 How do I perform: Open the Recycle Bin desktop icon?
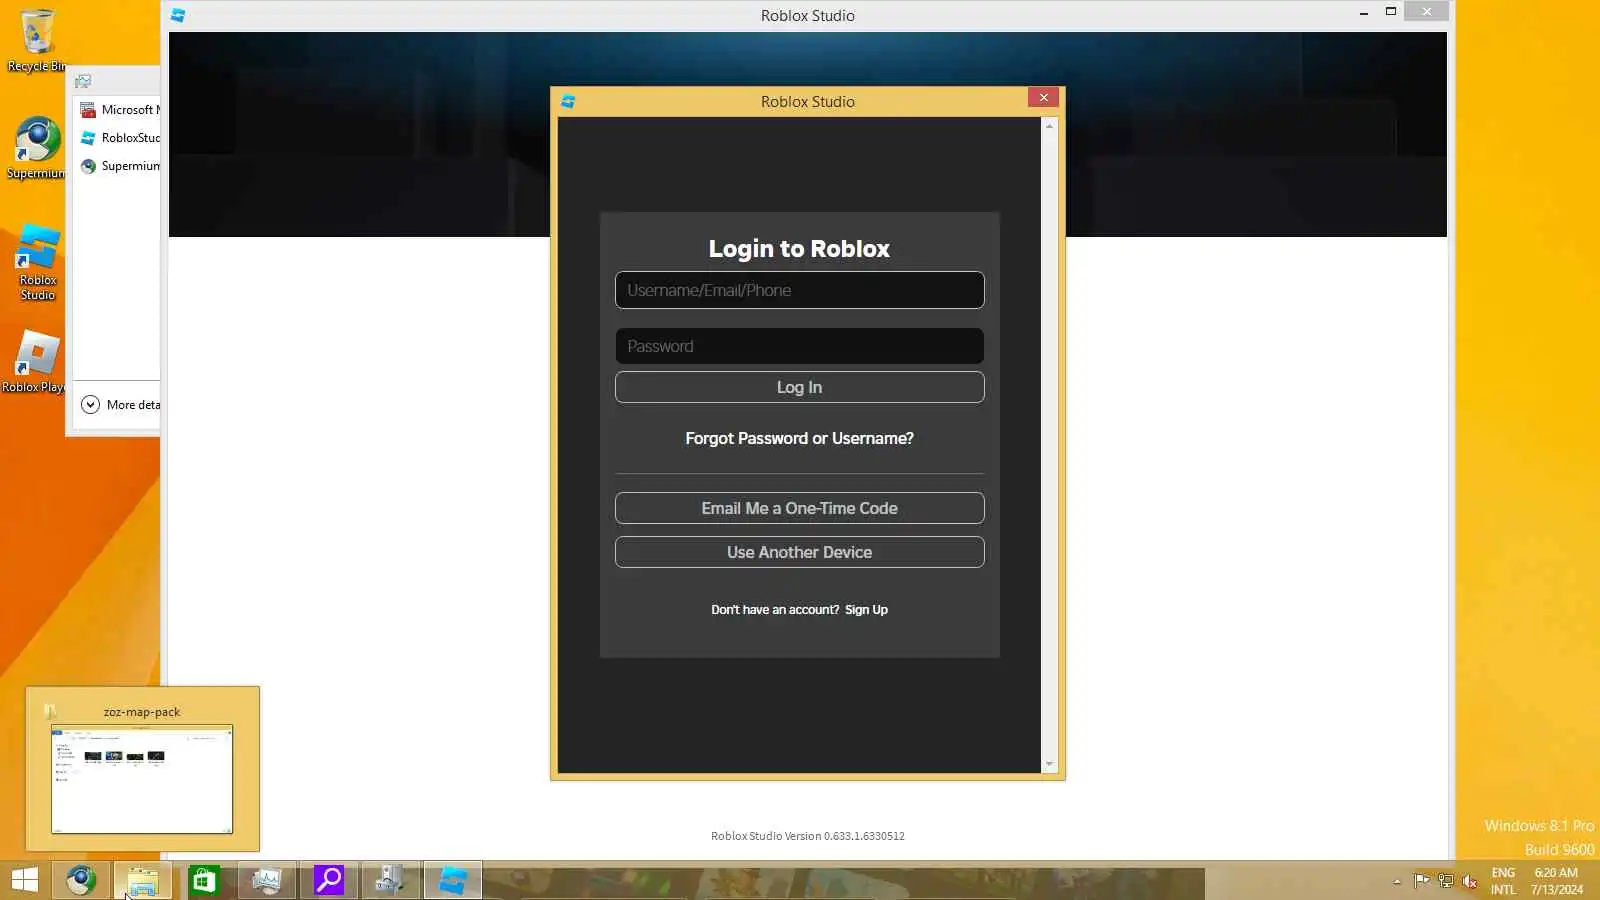coord(36,40)
